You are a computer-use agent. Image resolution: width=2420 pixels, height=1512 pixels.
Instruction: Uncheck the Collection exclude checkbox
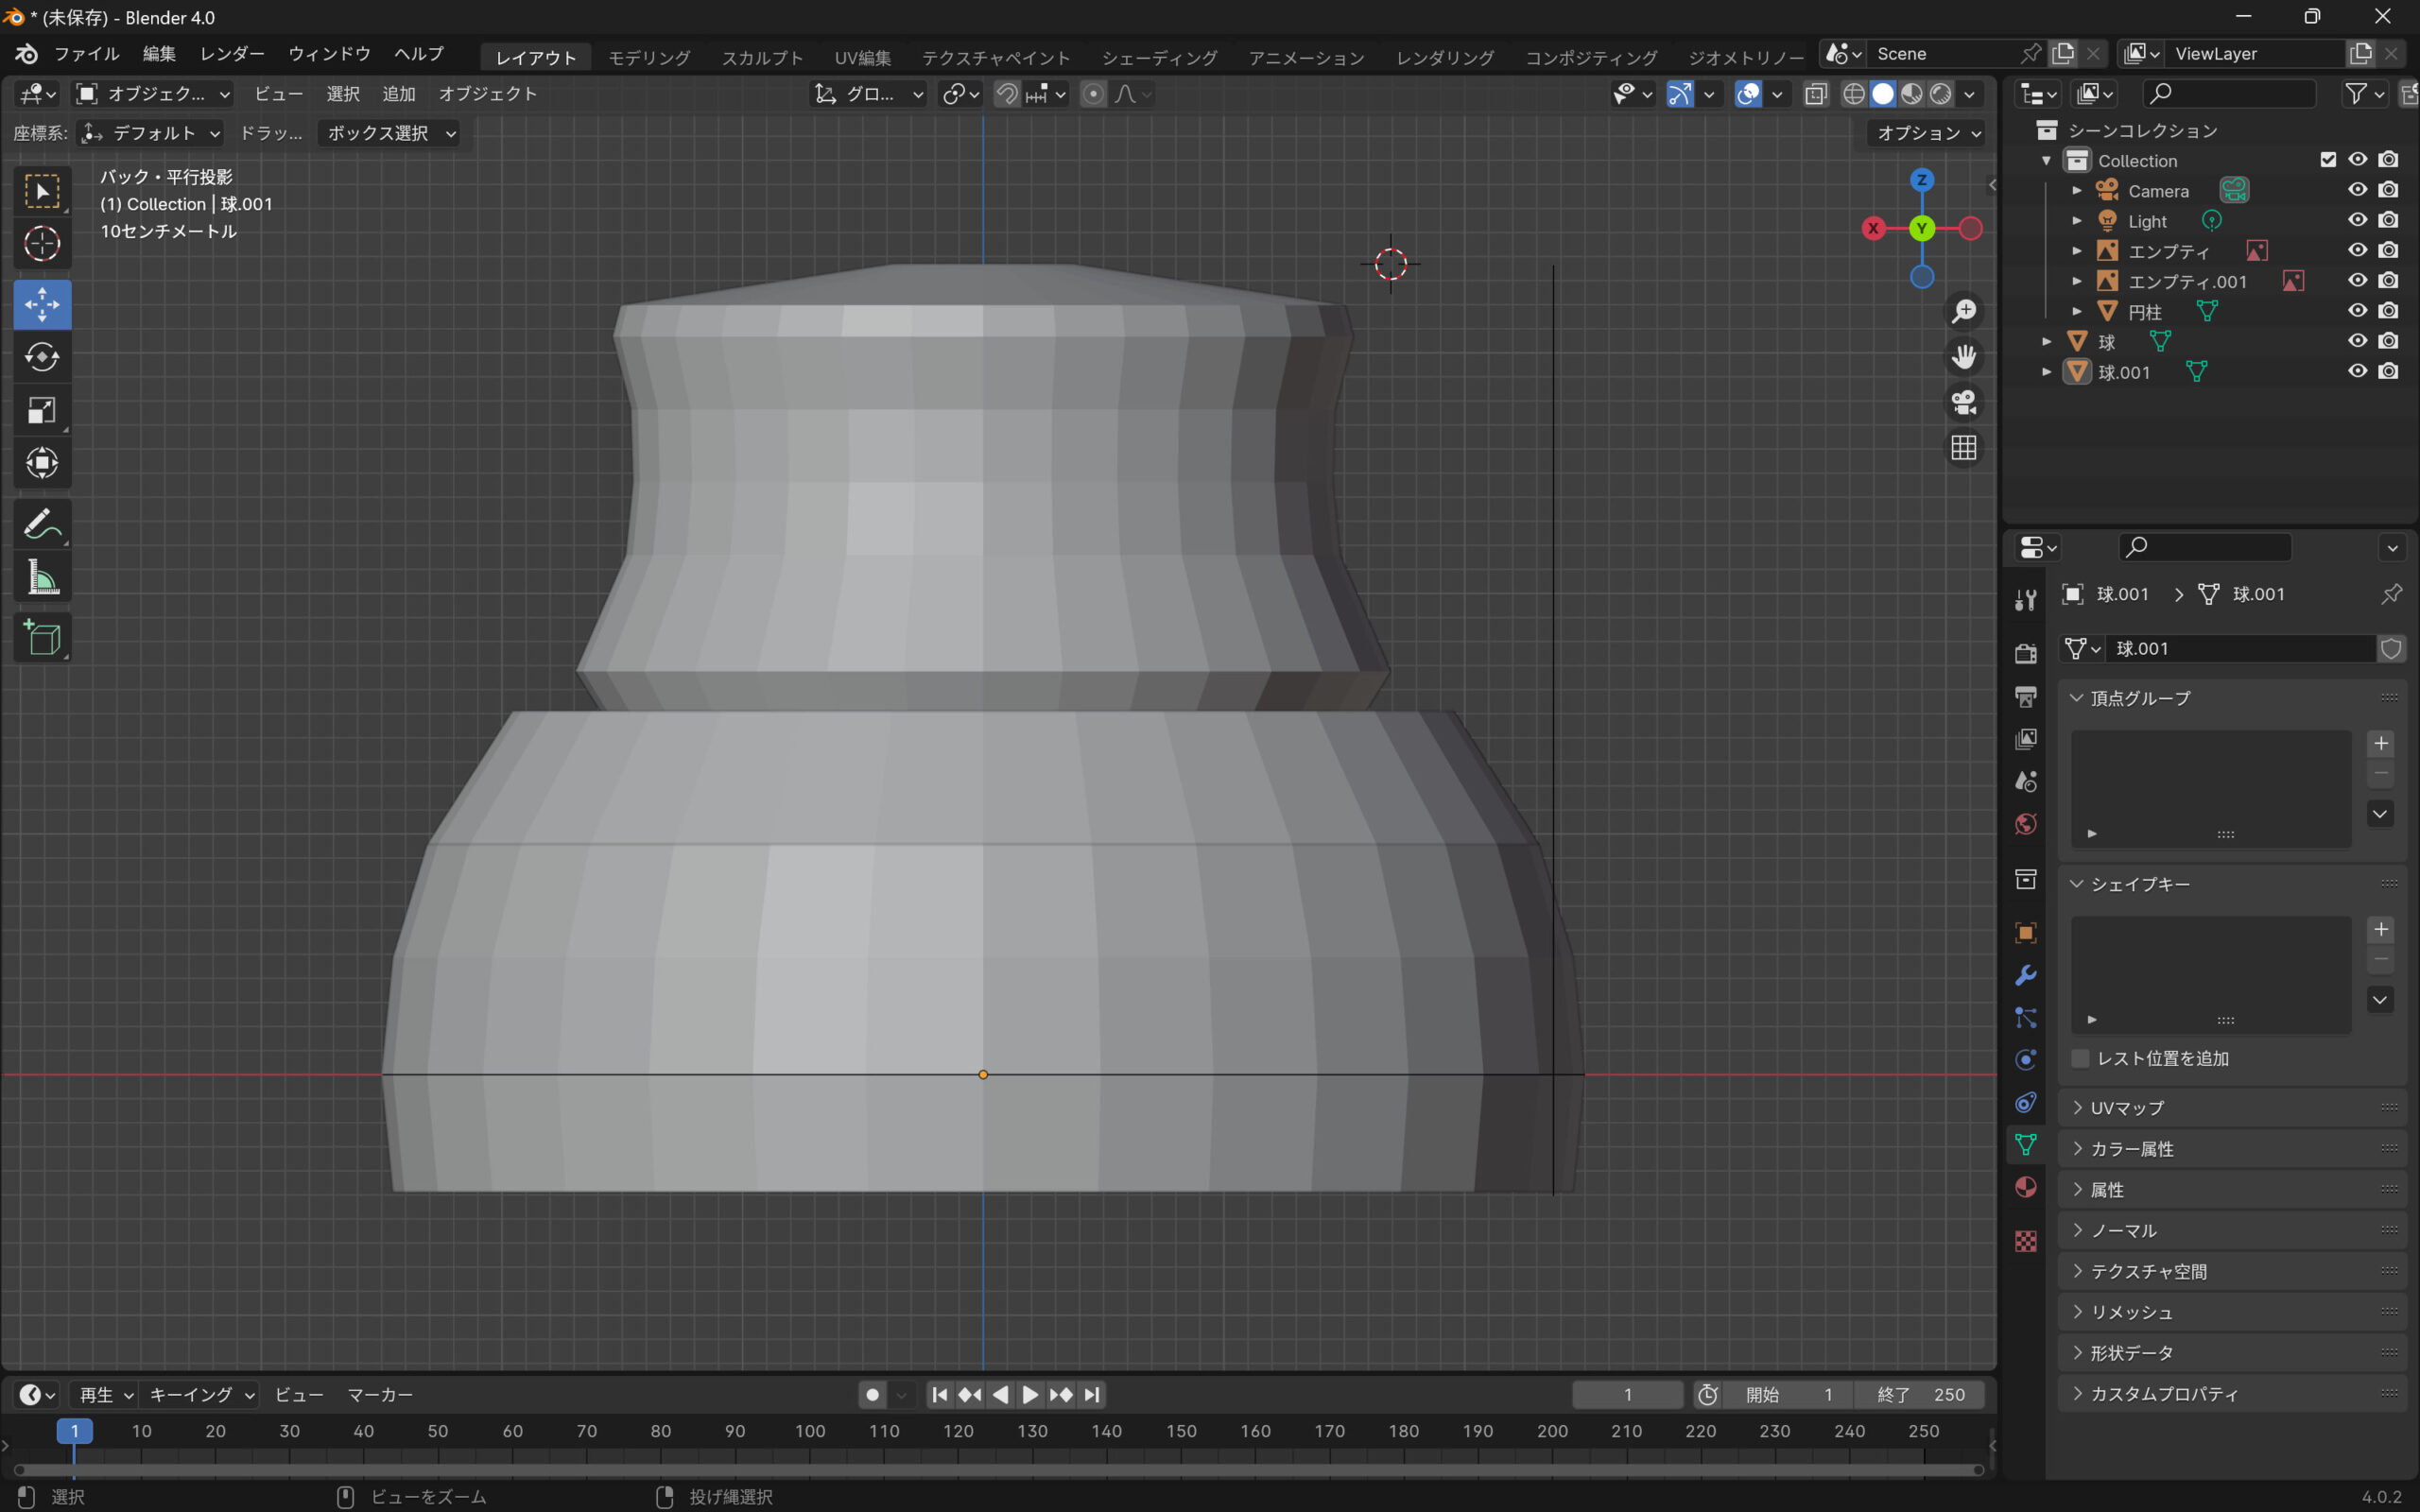(2328, 160)
